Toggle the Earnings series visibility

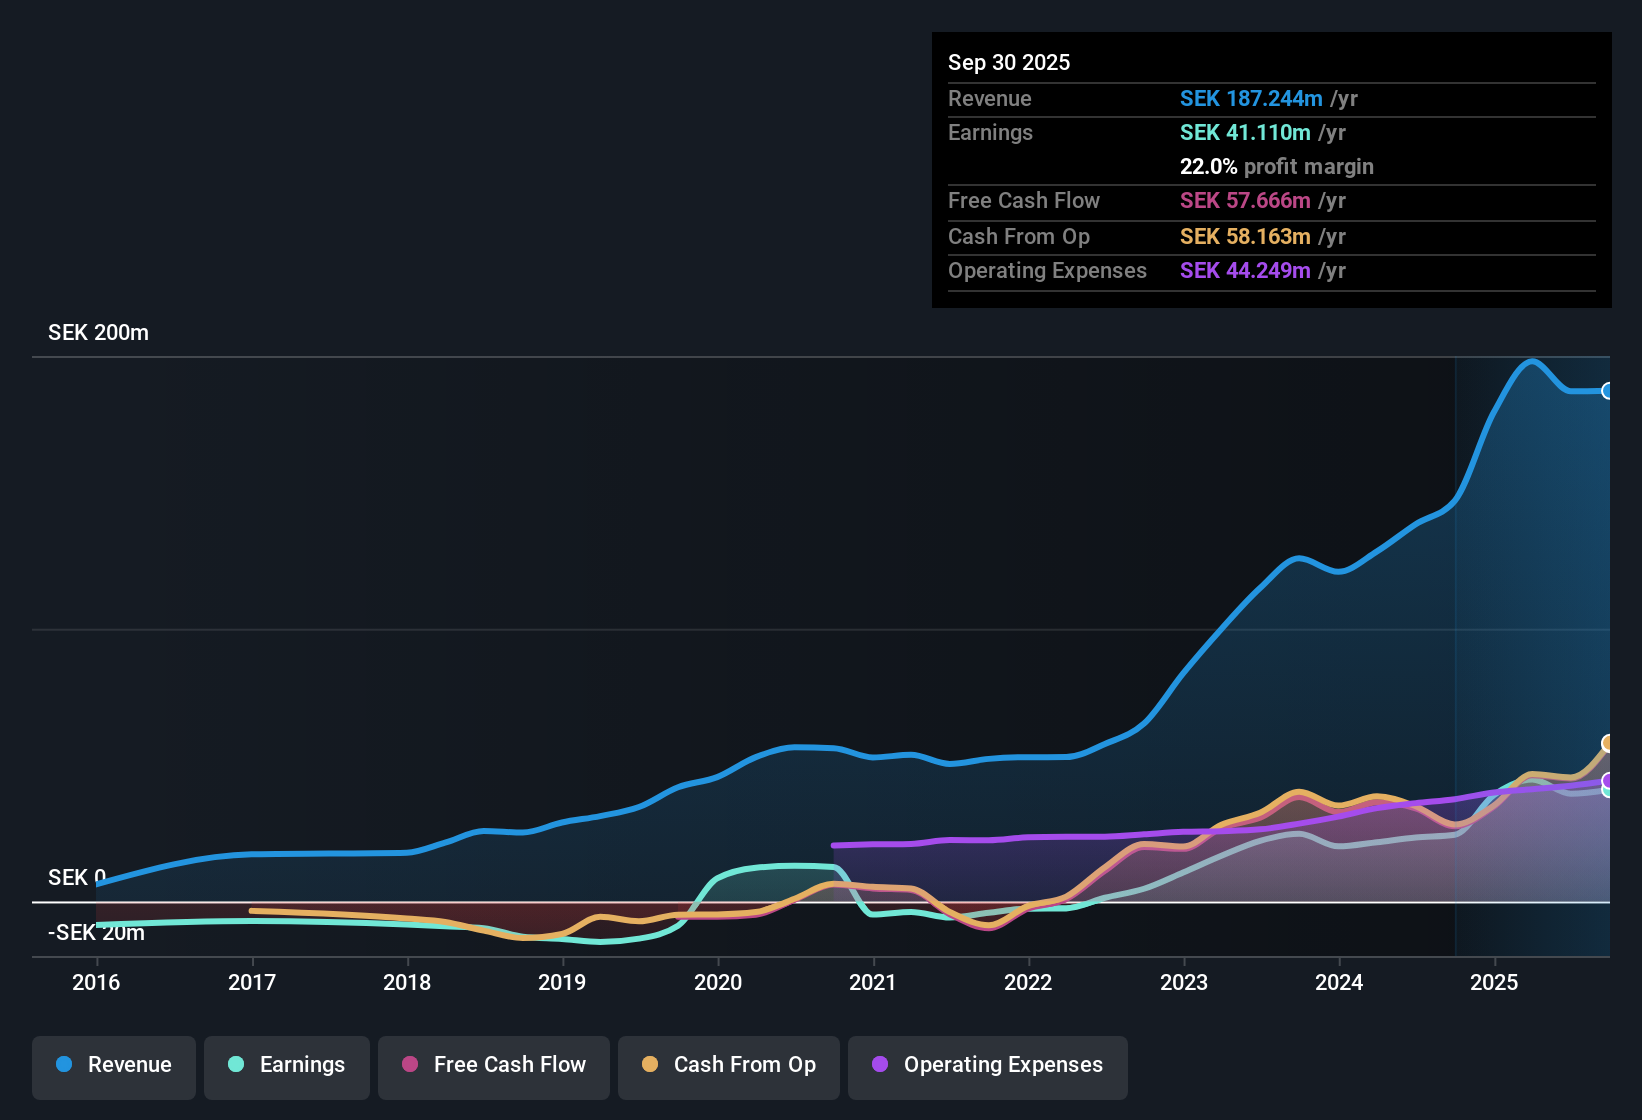tap(287, 1065)
